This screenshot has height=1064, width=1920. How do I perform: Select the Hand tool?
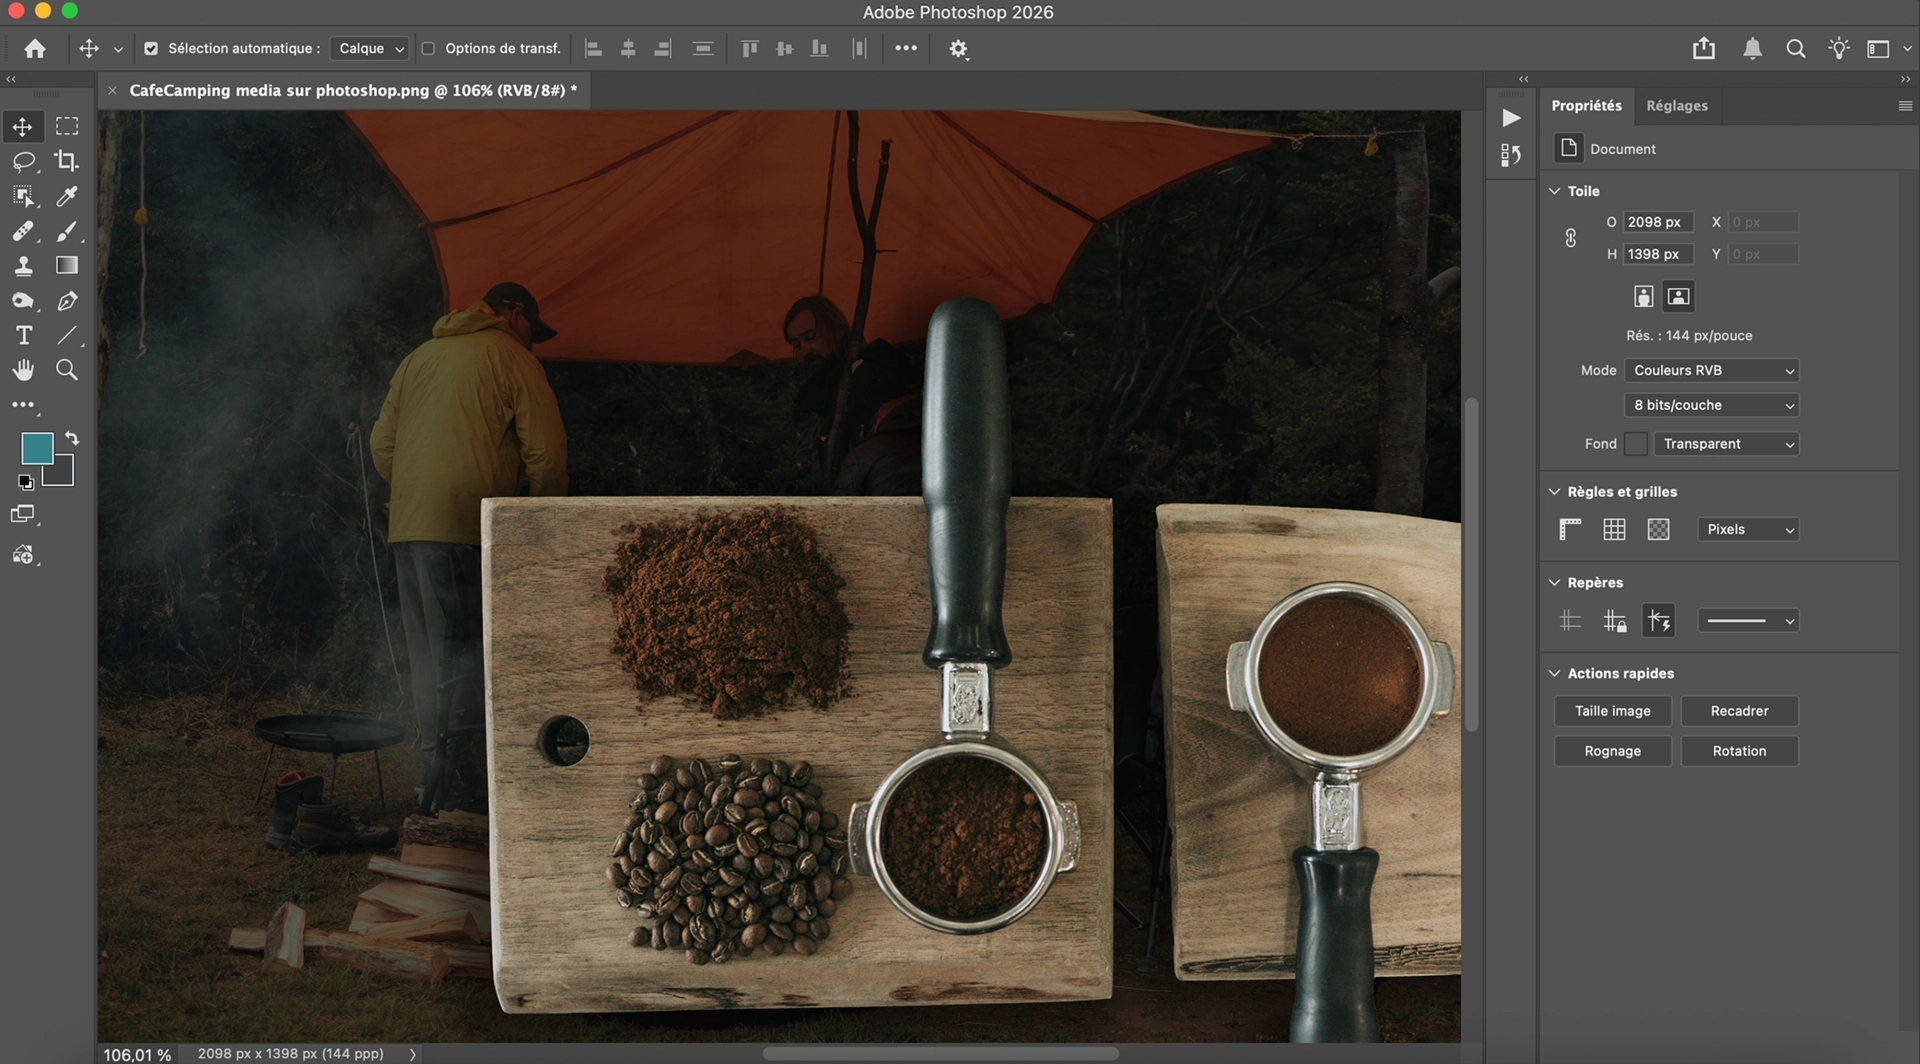coord(23,370)
